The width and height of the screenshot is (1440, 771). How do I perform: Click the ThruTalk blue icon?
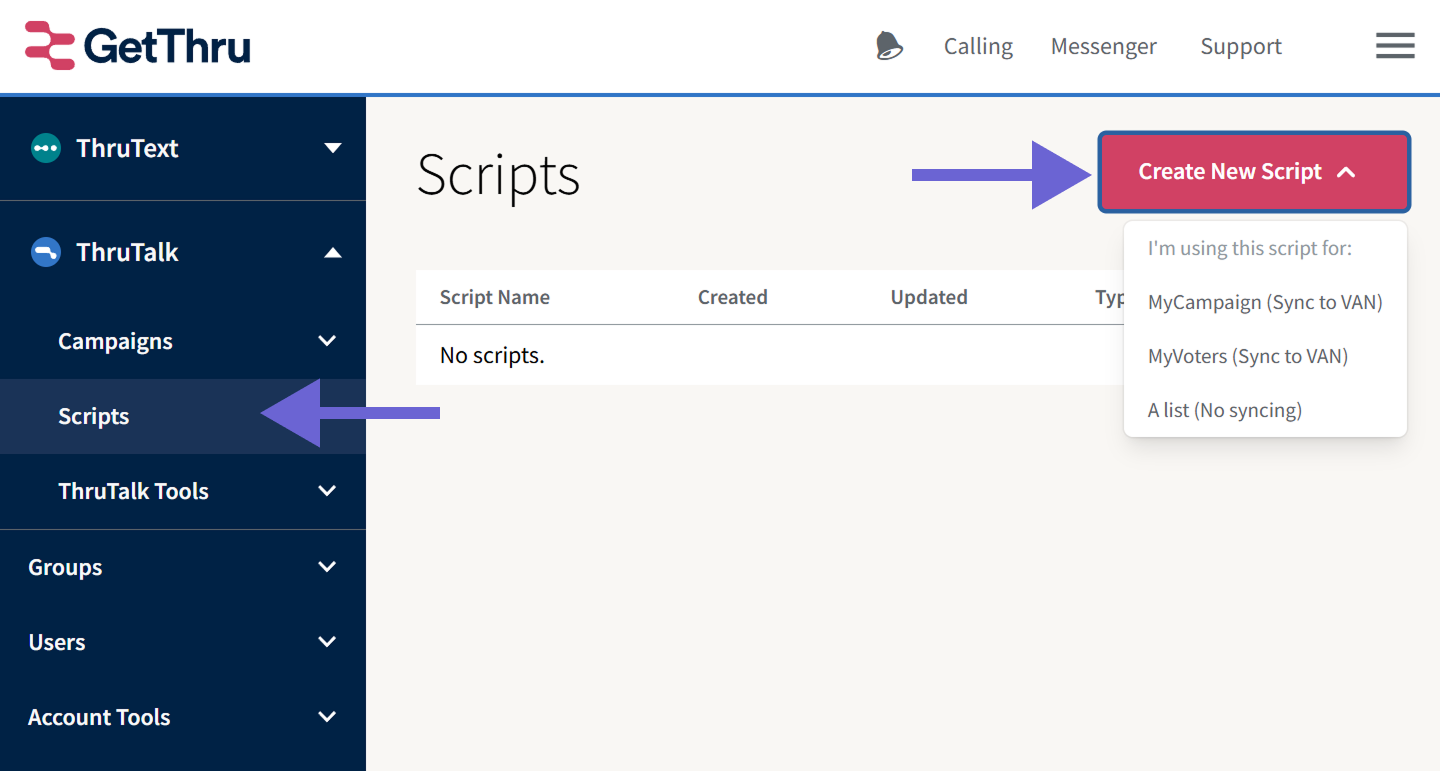pyautogui.click(x=46, y=252)
